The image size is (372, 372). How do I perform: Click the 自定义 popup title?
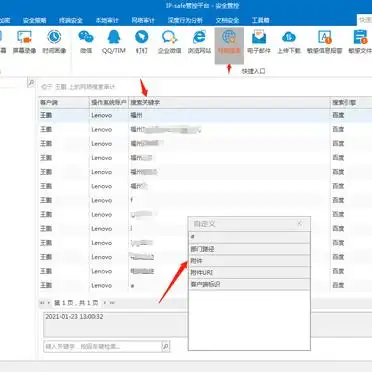205,224
